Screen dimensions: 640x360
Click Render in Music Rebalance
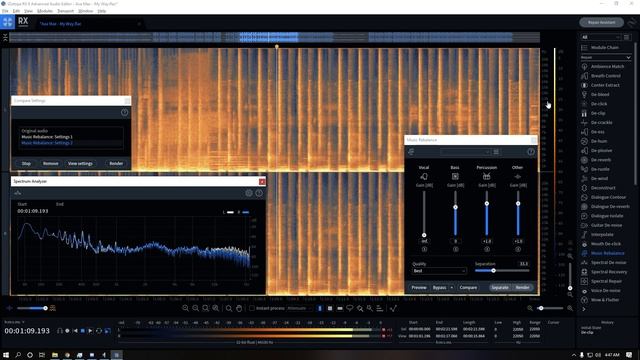click(522, 288)
